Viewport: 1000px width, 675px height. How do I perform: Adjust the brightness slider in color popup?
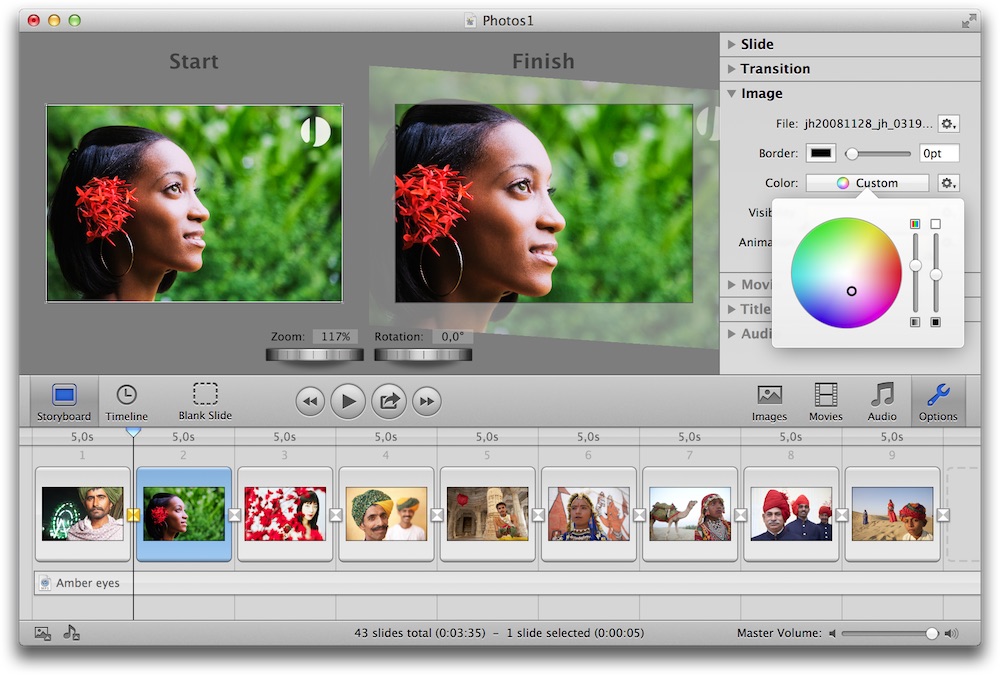point(936,273)
